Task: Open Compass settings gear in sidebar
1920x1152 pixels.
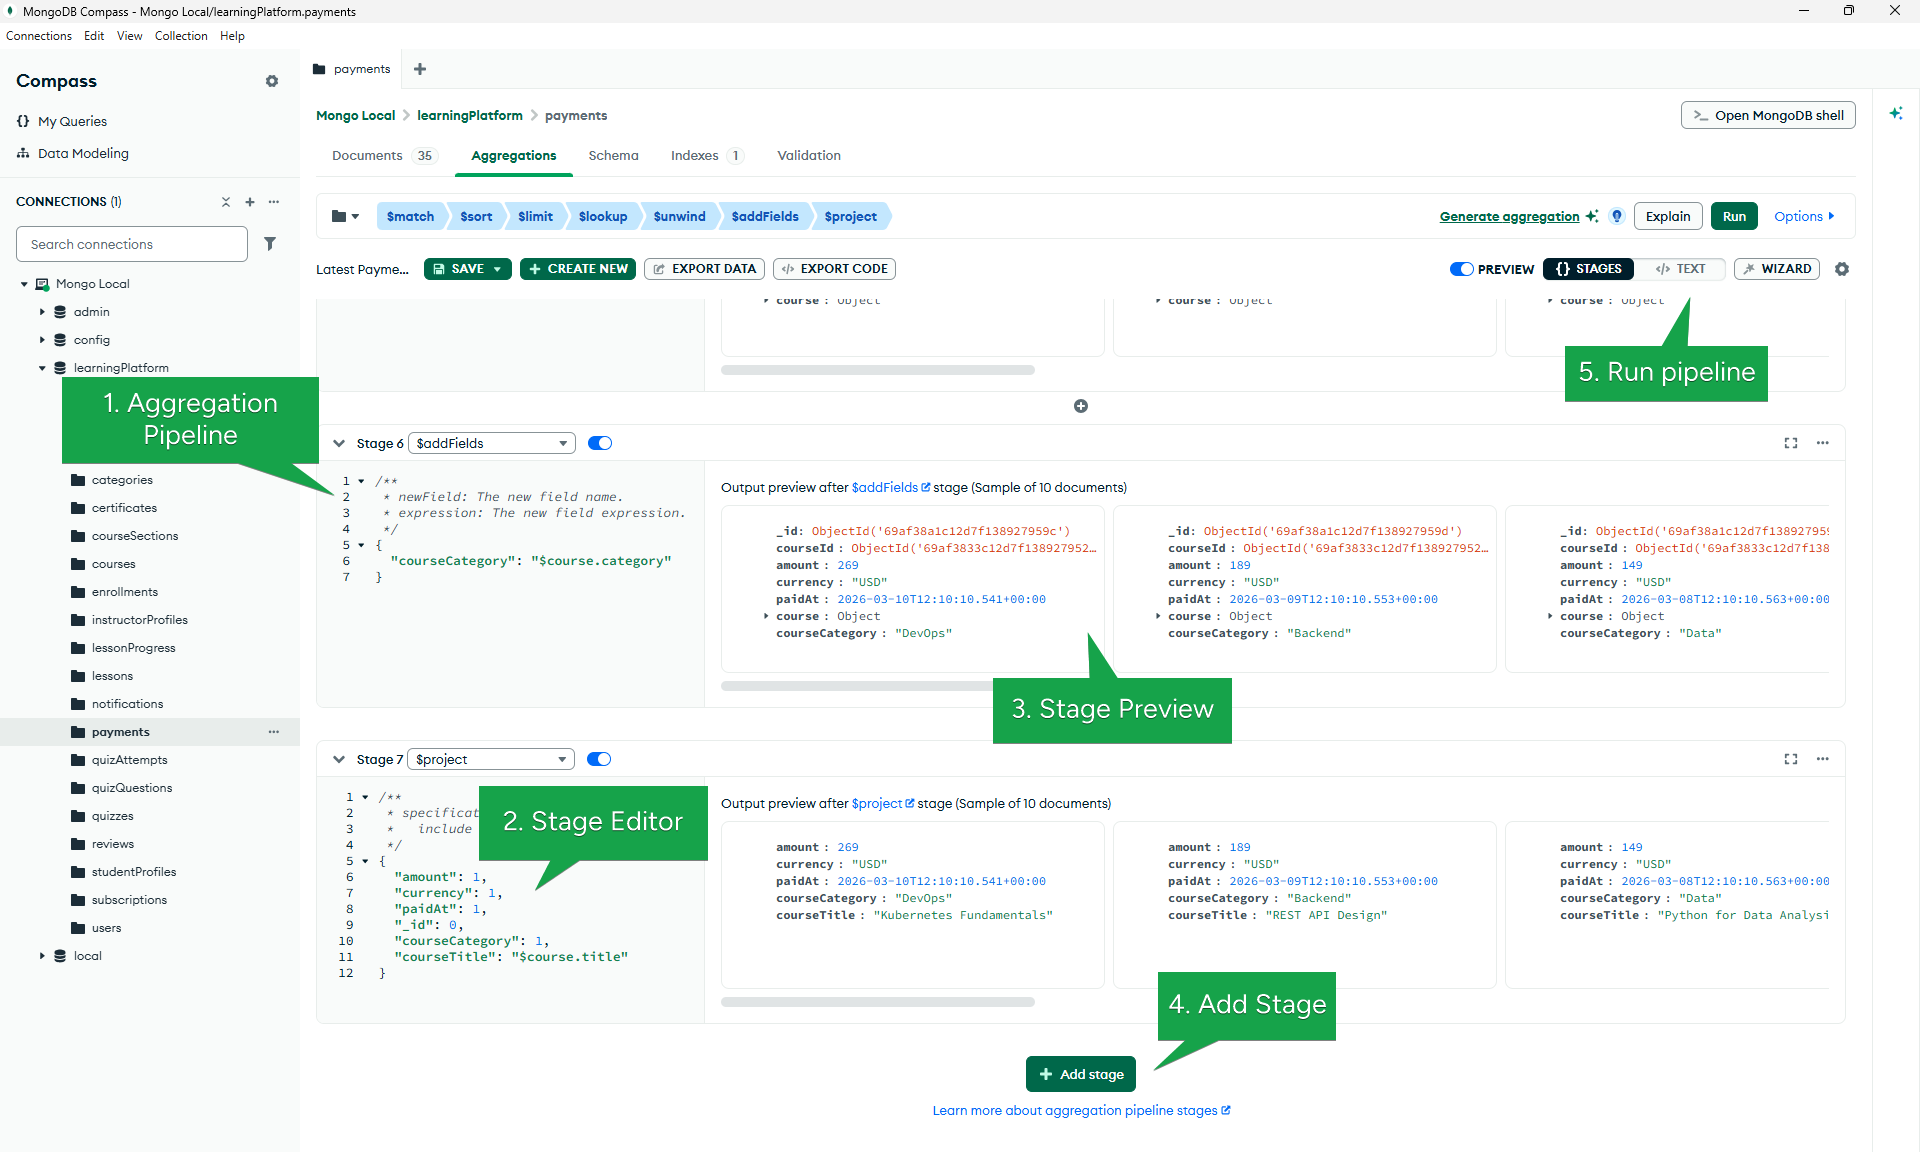Action: click(272, 81)
